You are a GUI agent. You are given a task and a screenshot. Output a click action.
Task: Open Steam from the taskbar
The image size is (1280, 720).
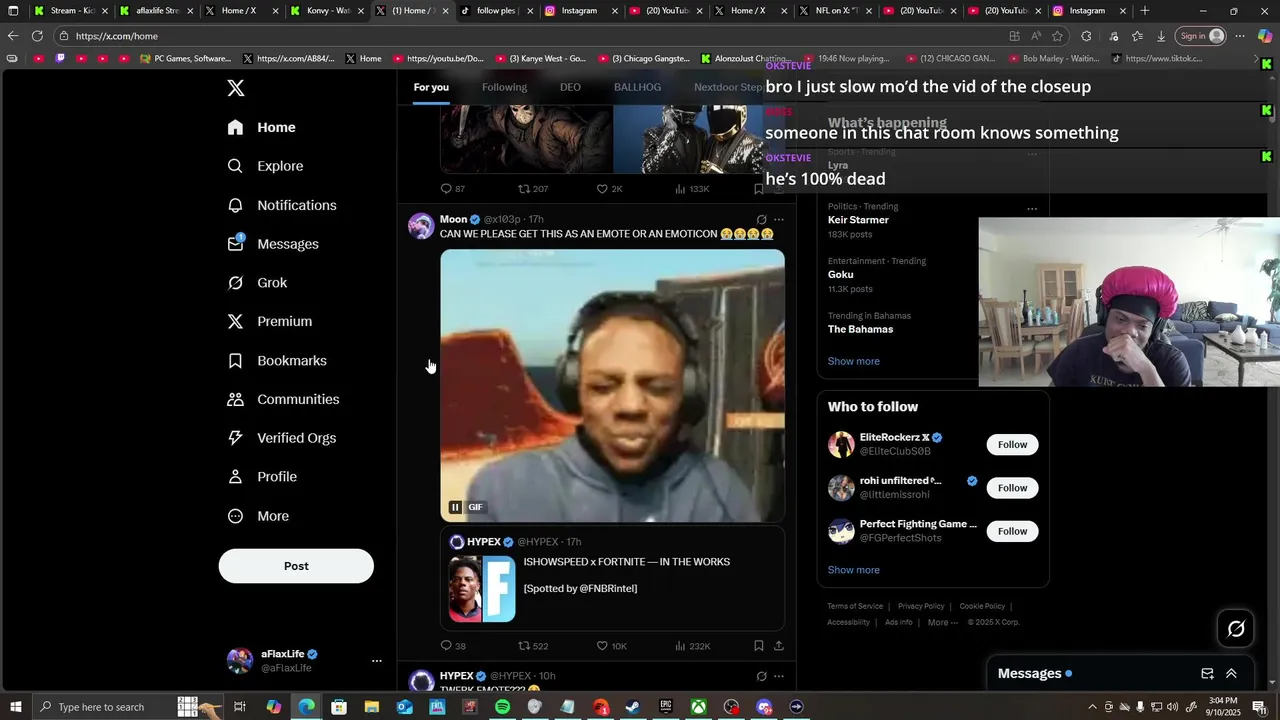[x=633, y=707]
